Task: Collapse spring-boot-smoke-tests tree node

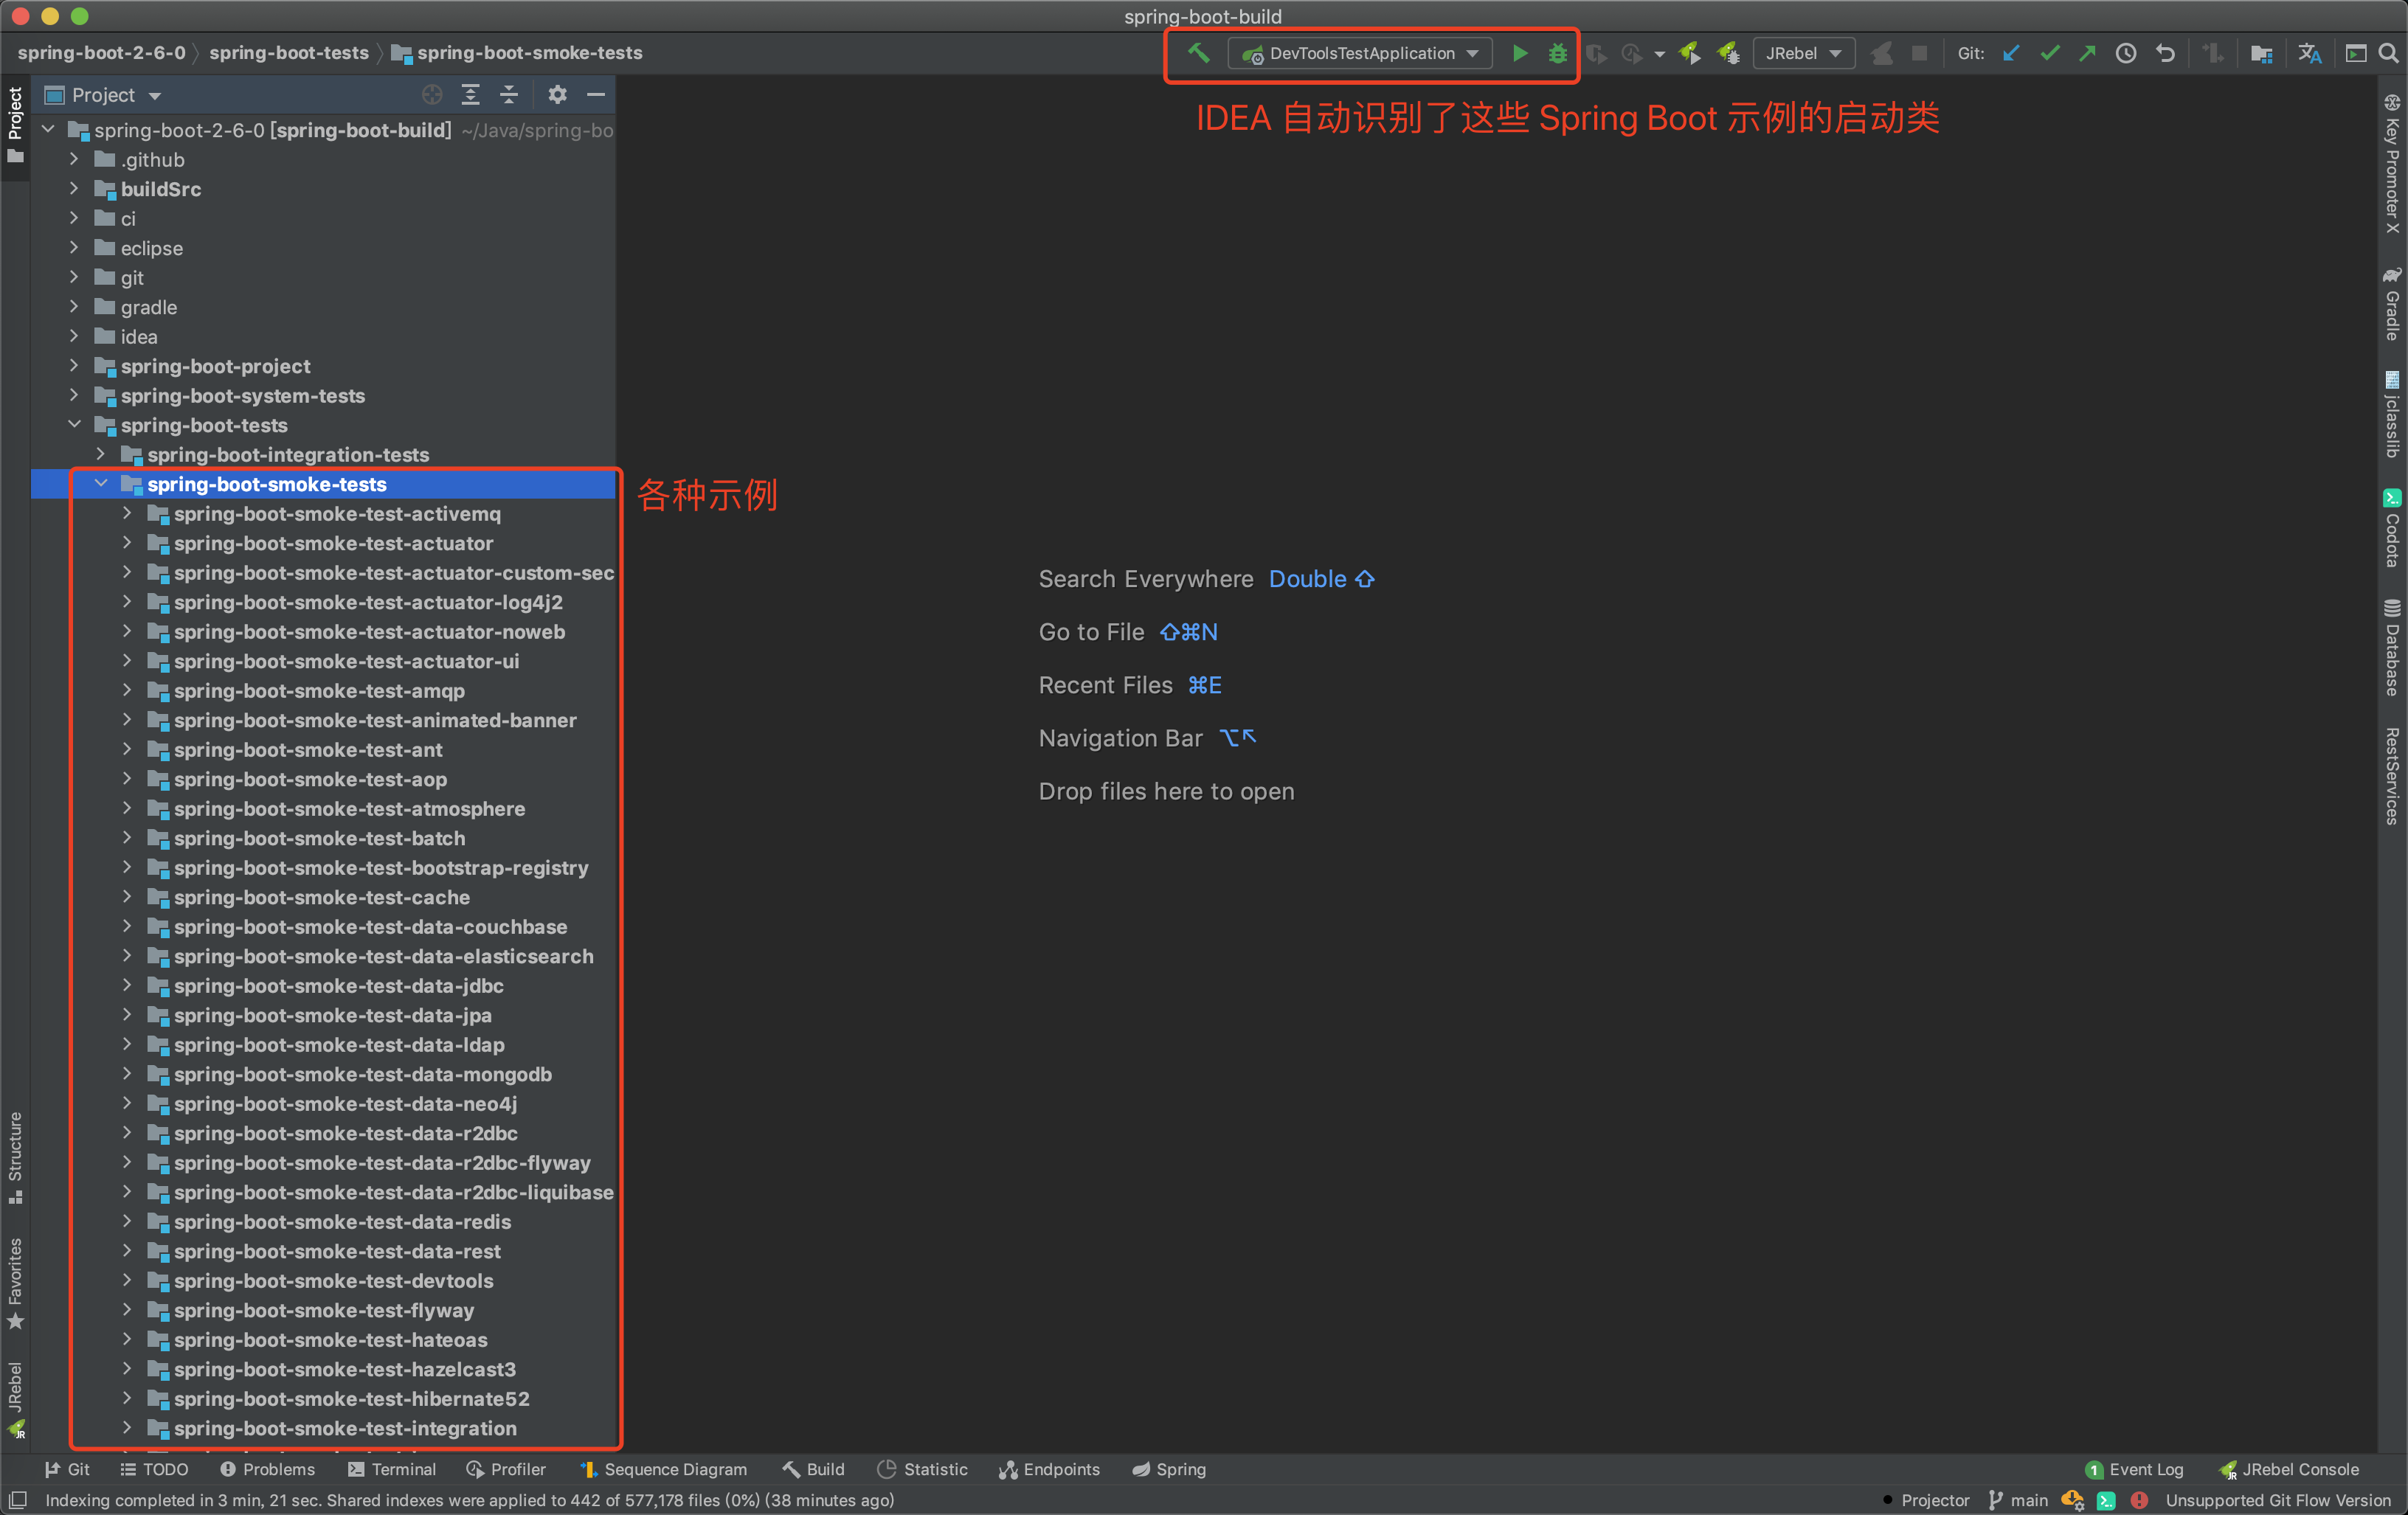Action: coord(101,484)
